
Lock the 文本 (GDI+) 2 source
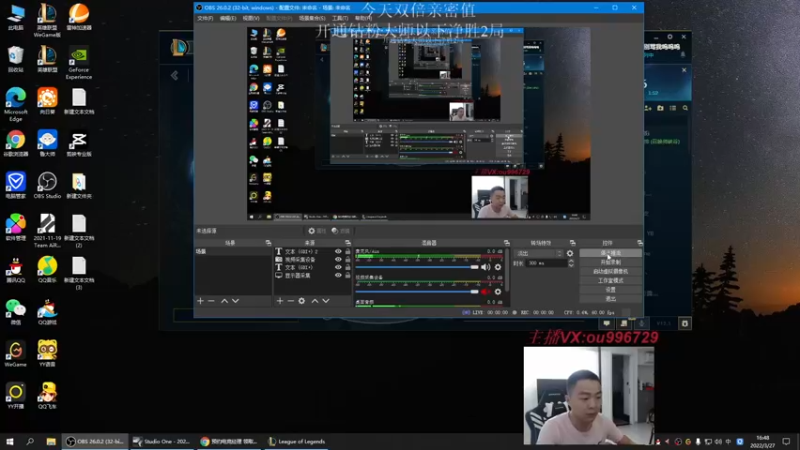pos(348,252)
